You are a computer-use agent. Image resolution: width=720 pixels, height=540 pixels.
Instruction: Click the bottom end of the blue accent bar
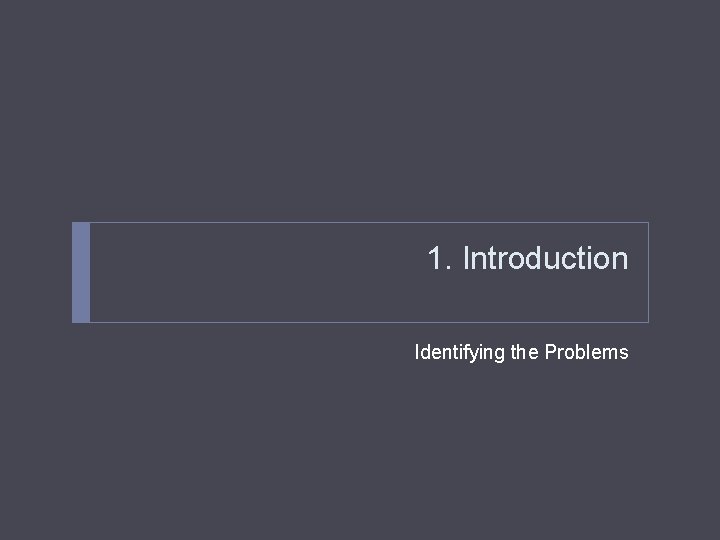81,317
